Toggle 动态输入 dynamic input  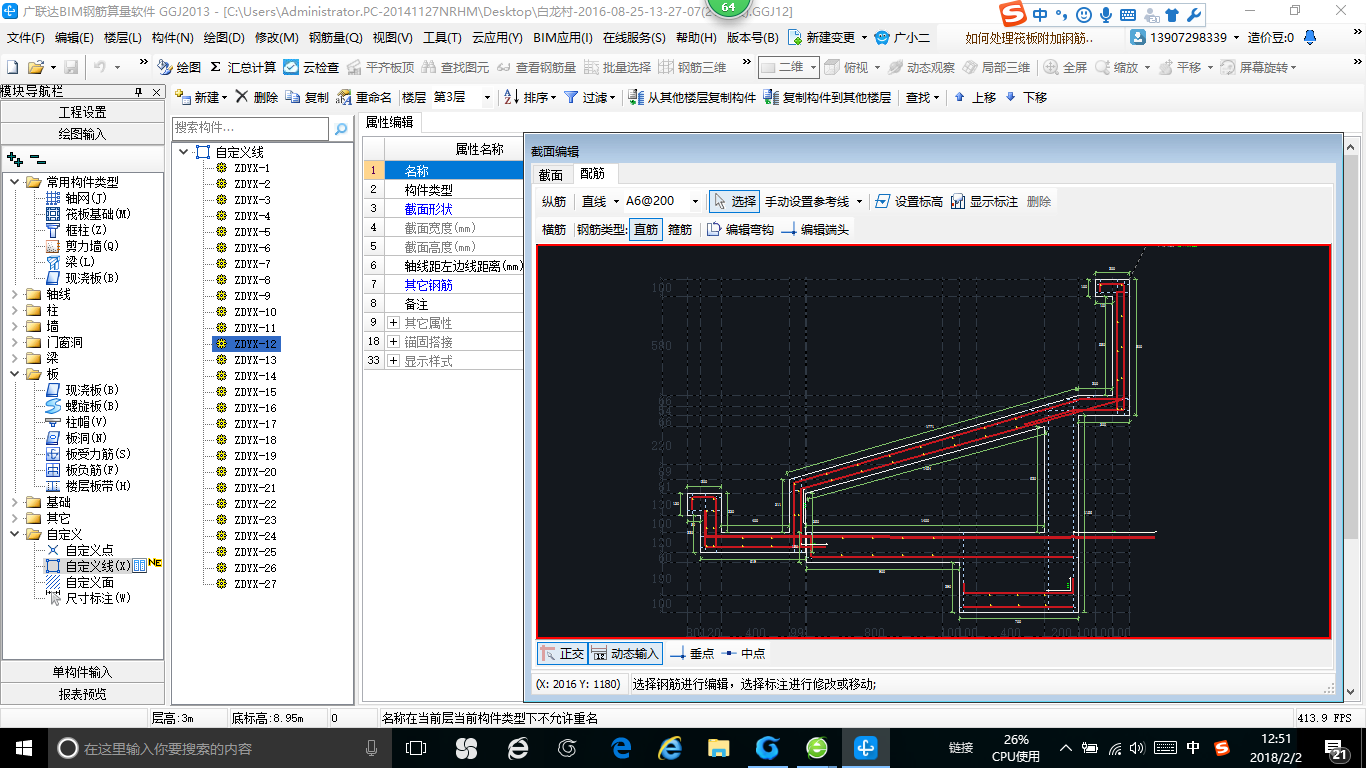click(626, 653)
